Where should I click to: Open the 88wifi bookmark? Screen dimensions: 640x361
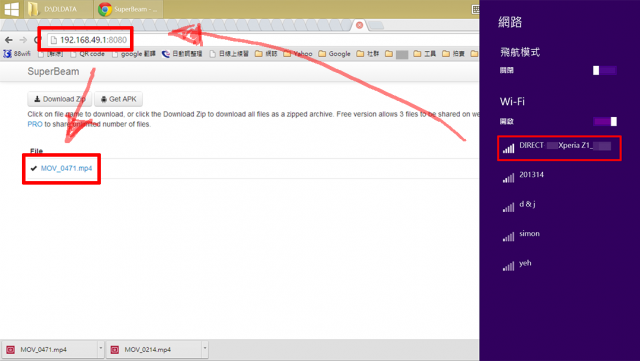pos(17,54)
